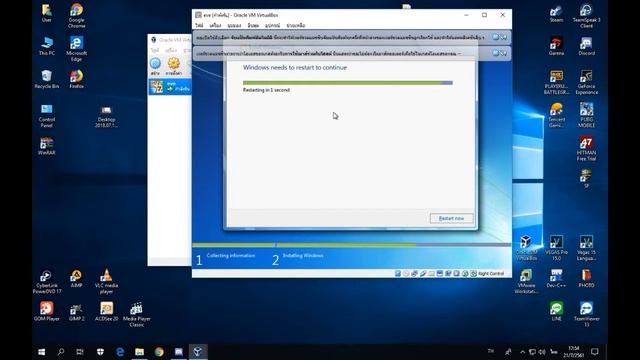Viewport: 640px width, 360px height.
Task: Open File Explorer from the taskbar
Action: [x=139, y=351]
